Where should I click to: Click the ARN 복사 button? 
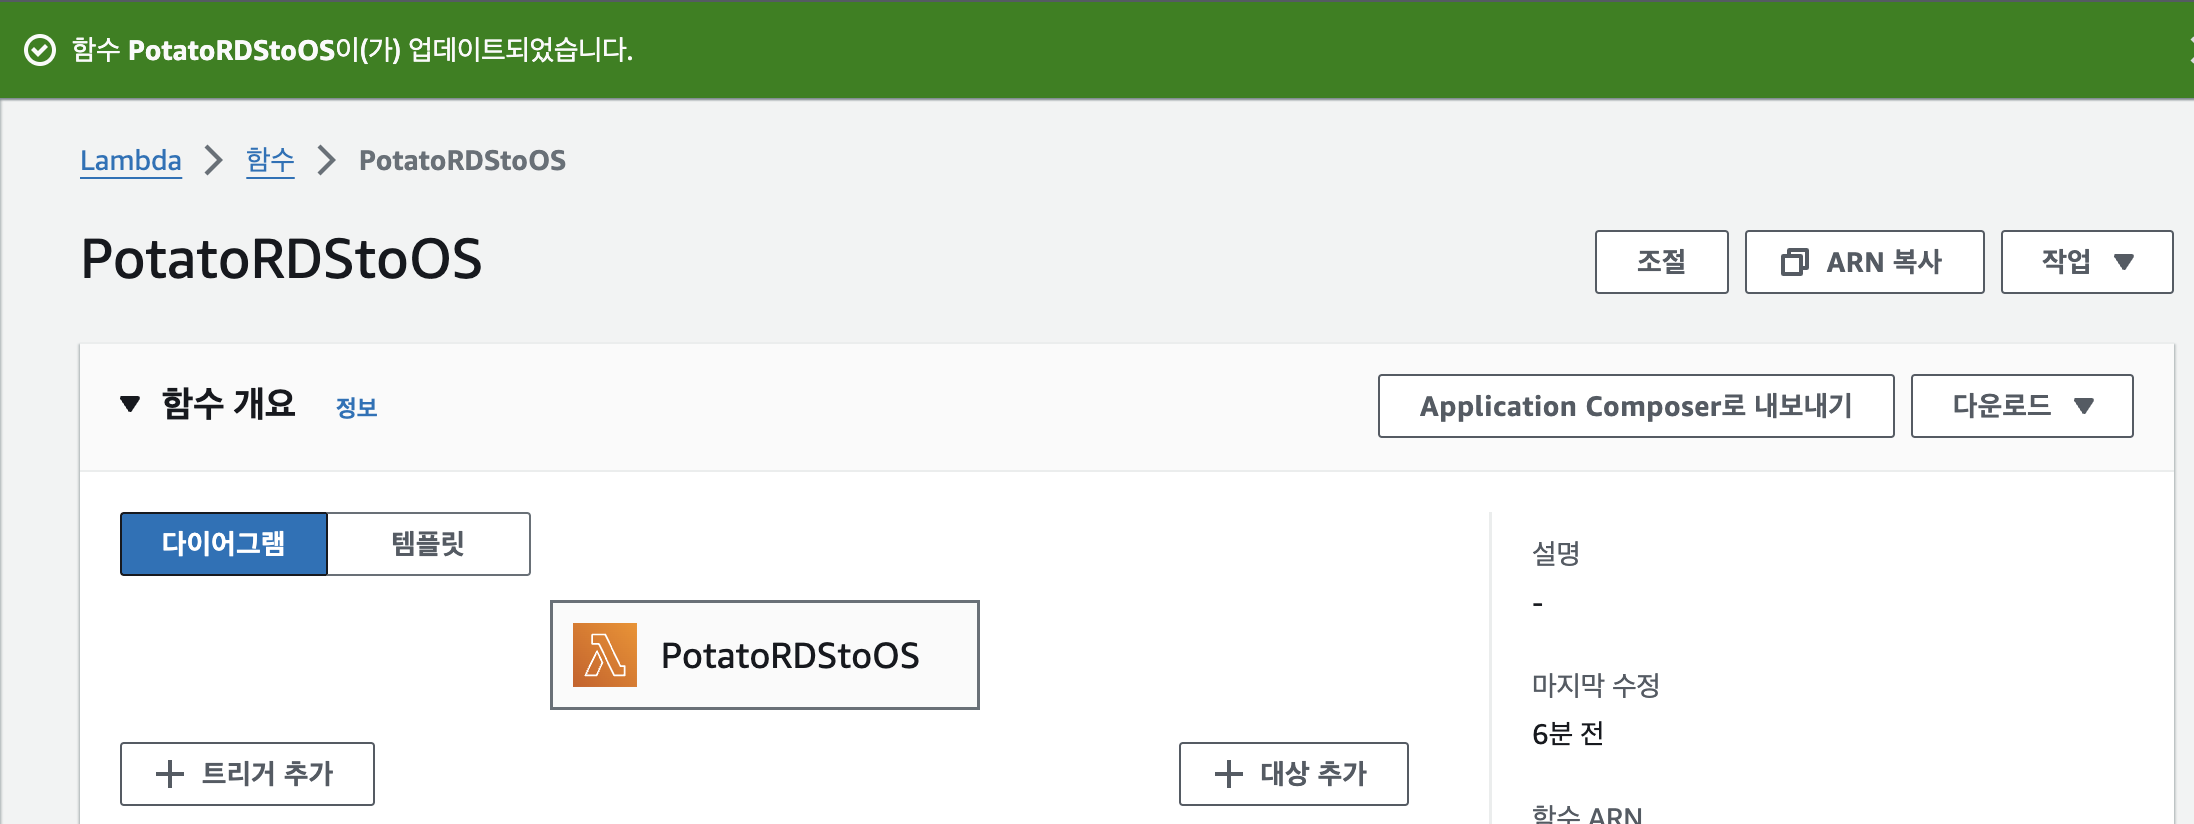coord(1865,262)
